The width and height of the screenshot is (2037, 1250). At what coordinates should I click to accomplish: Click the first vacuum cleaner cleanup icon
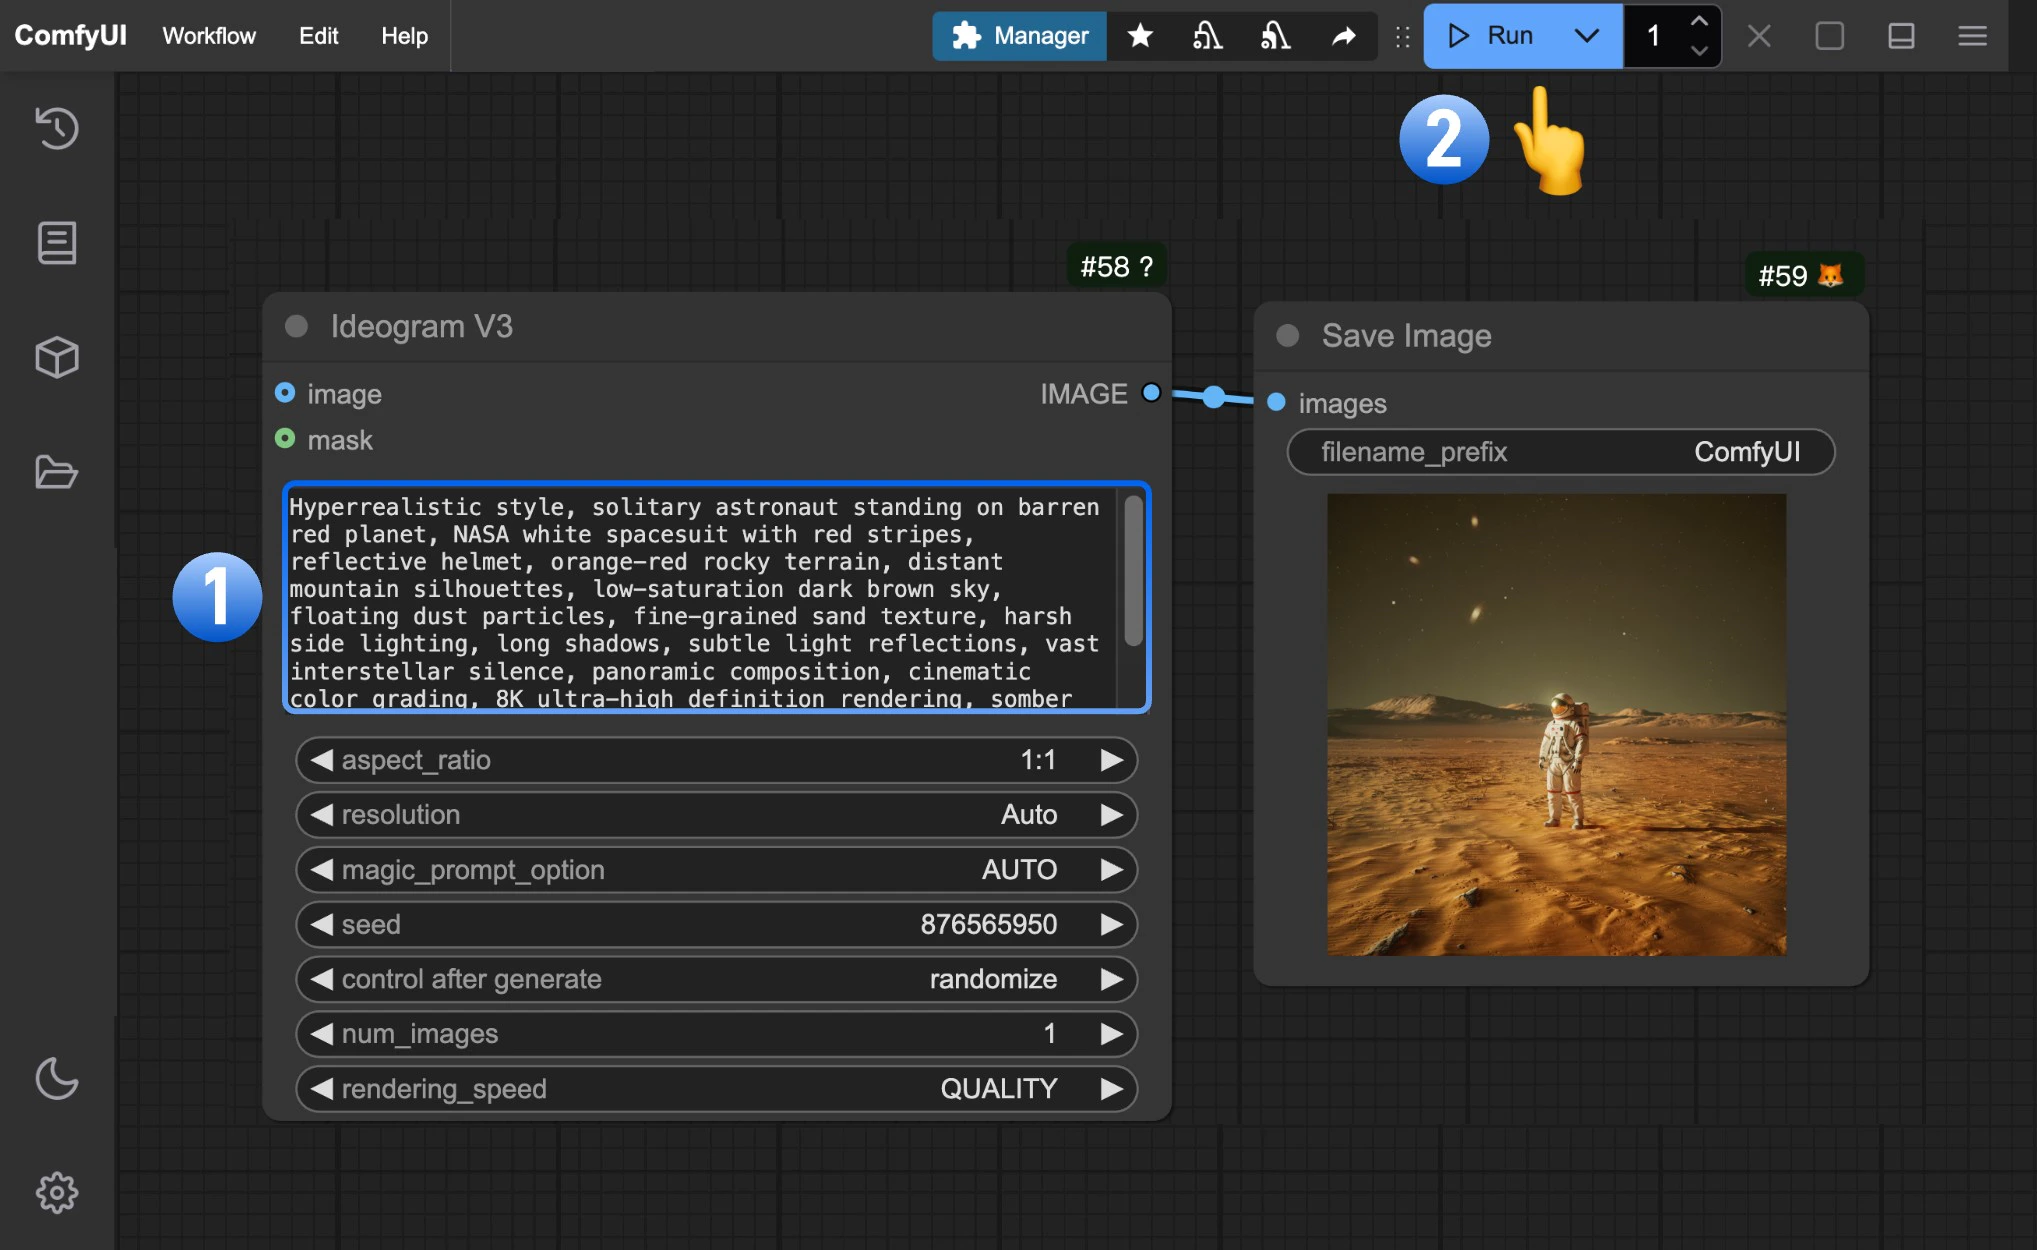point(1208,36)
